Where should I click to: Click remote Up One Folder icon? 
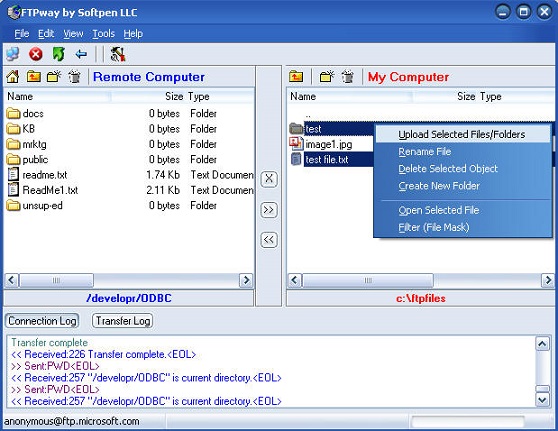pyautogui.click(x=34, y=77)
